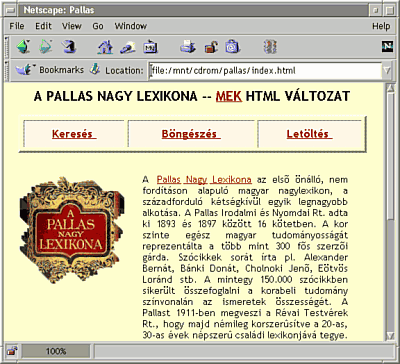Open the File menu
The height and width of the screenshot is (364, 400).
pyautogui.click(x=17, y=26)
